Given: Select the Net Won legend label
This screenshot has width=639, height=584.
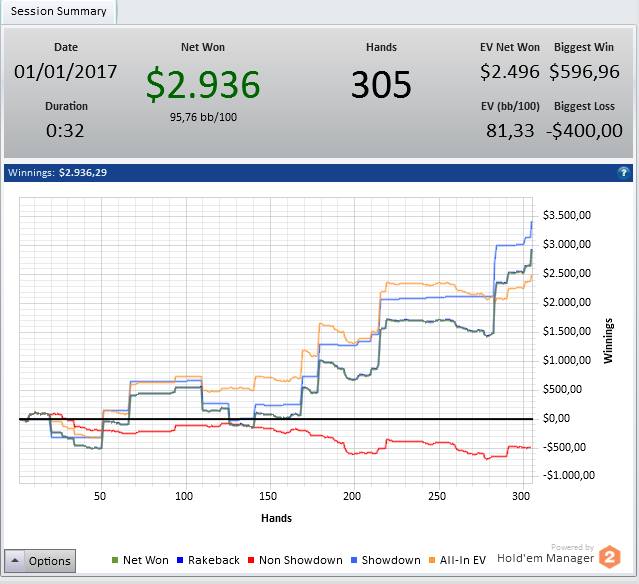Looking at the screenshot, I should pos(146,561).
